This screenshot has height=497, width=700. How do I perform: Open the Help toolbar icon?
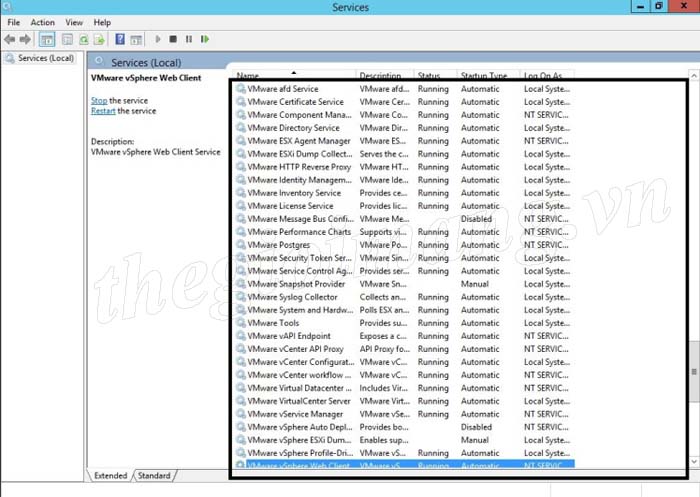click(x=120, y=39)
